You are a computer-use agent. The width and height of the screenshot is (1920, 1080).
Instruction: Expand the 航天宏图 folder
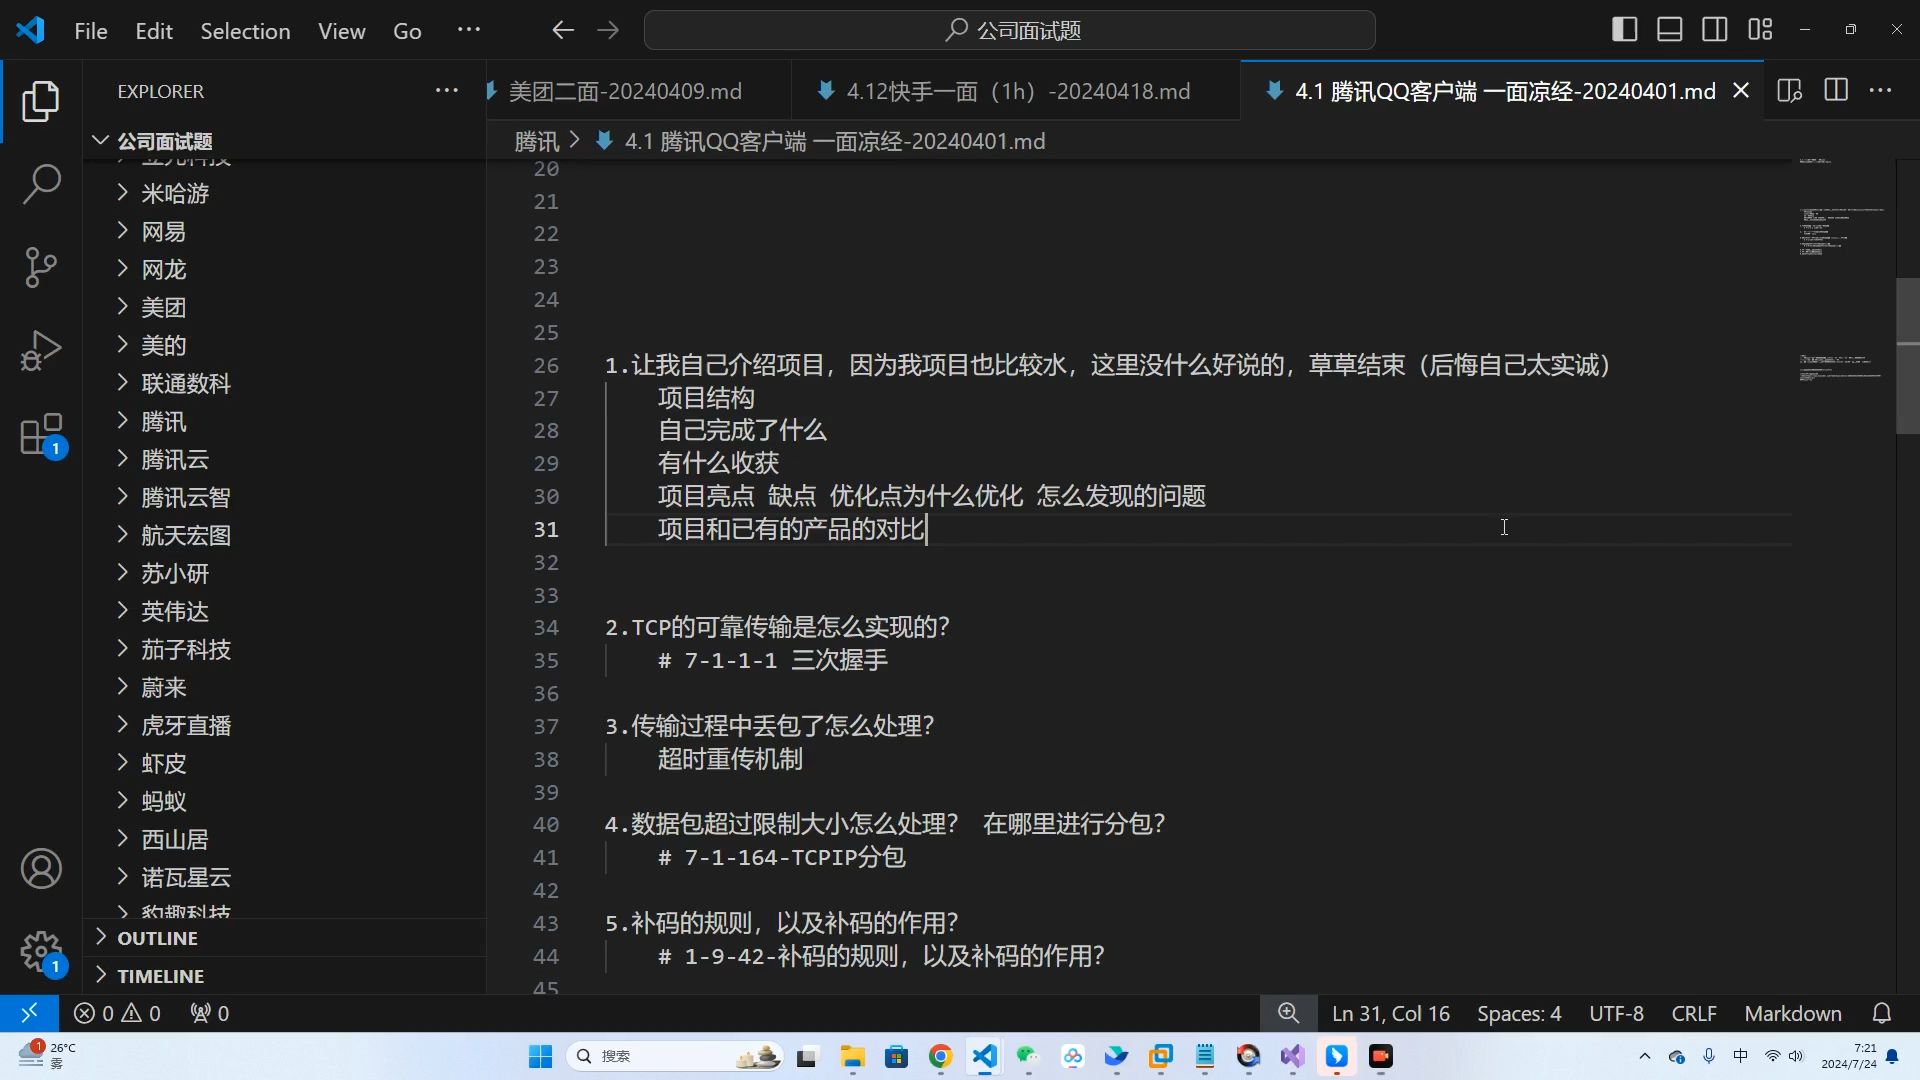point(285,535)
